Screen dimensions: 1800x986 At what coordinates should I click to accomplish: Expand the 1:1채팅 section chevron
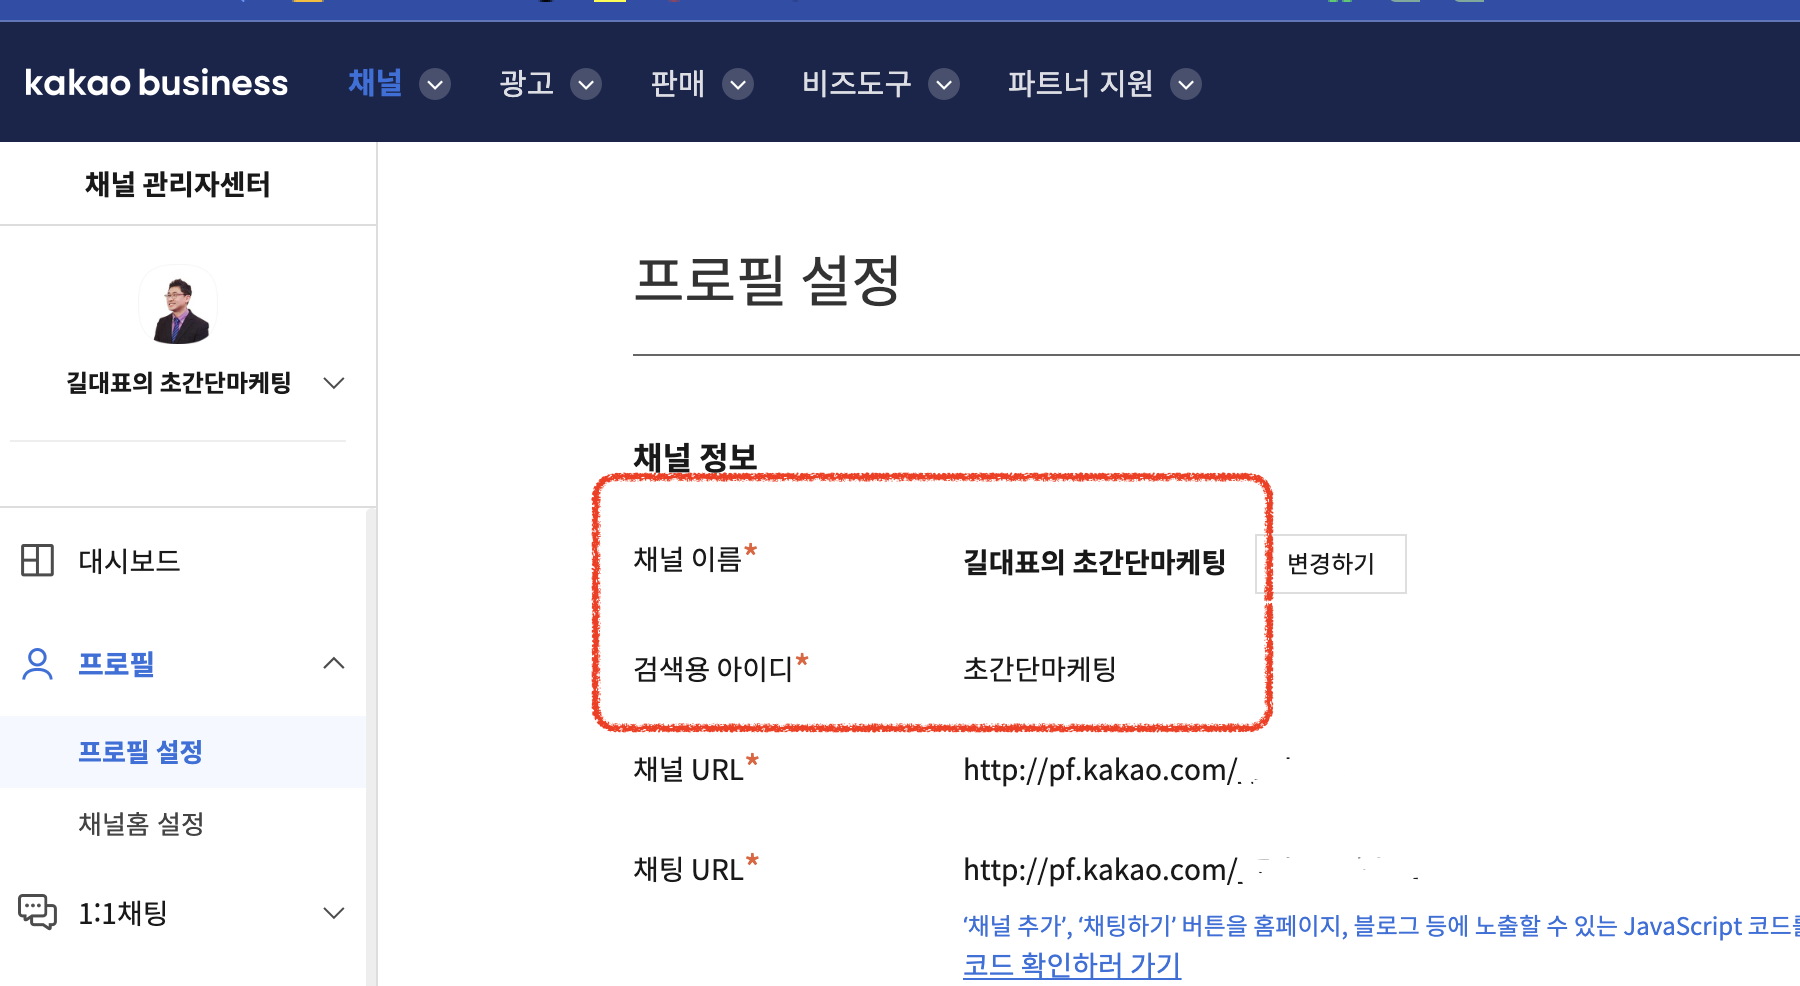pos(334,913)
